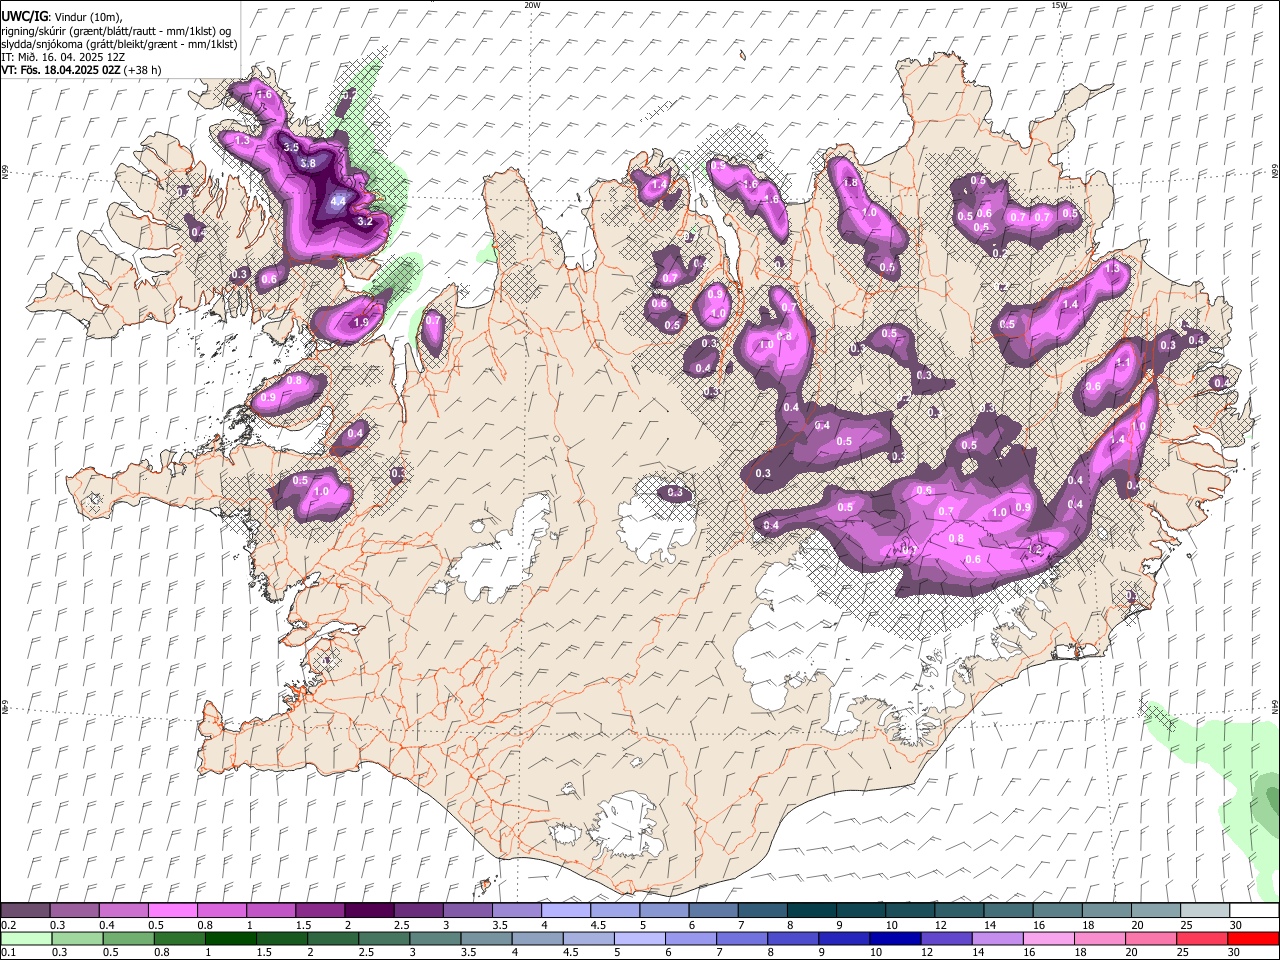Click the dark teal 8 swatch, upper legend row
The image size is (1280, 960).
(810, 911)
